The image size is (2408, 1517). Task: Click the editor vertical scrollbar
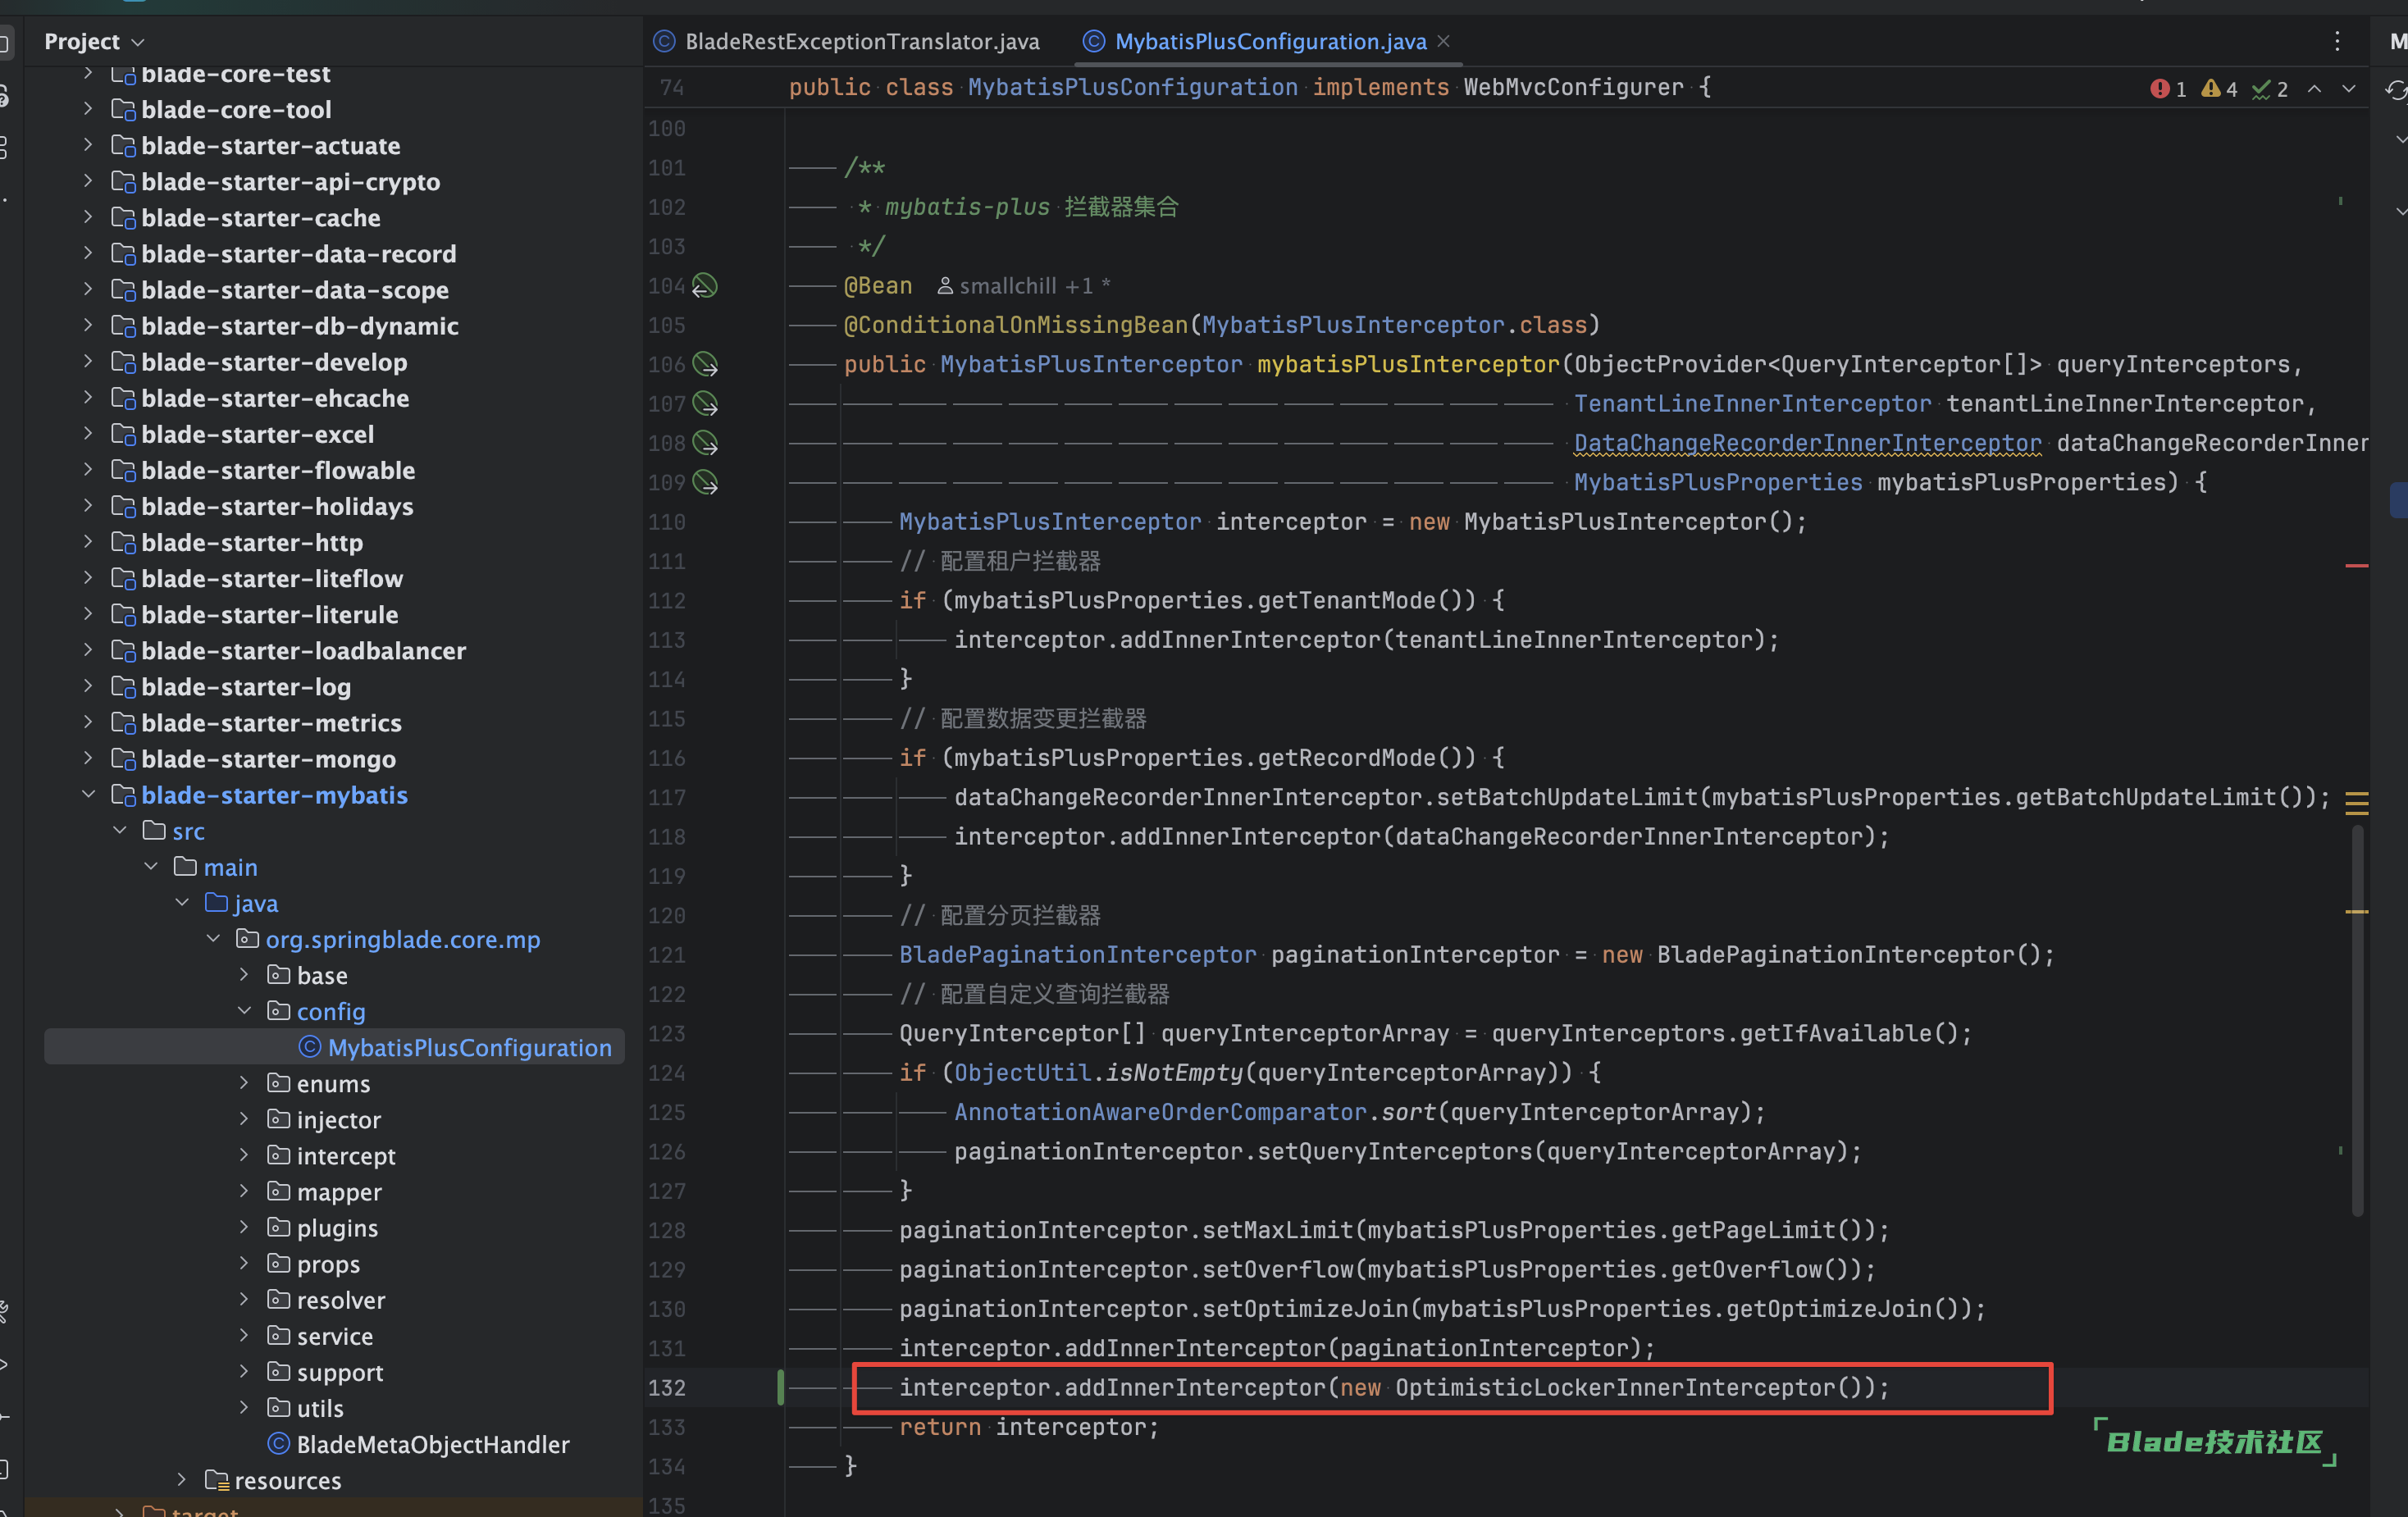2357,1020
